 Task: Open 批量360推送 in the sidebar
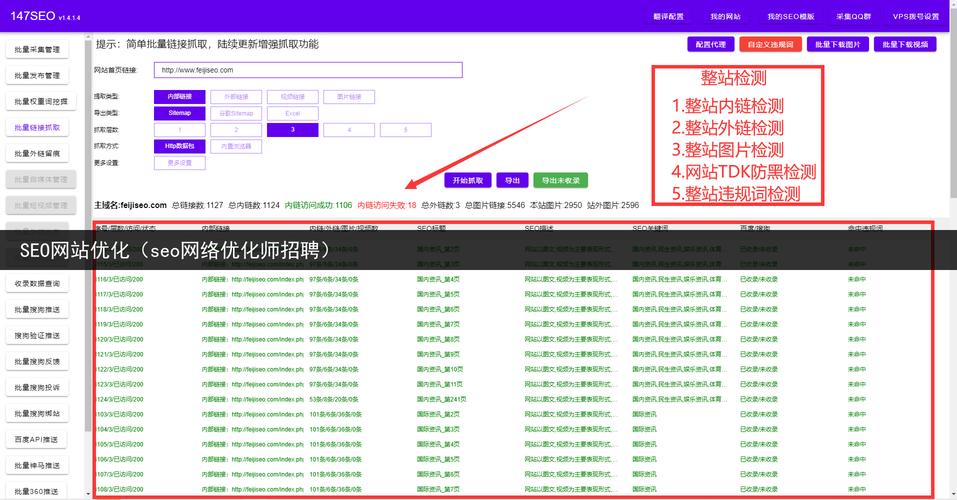(36, 491)
